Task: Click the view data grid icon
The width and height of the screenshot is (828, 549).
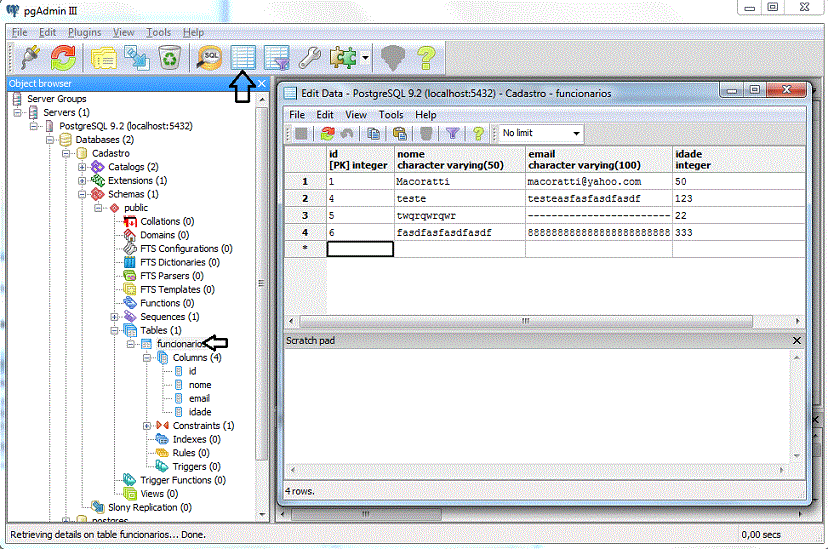Action: pos(243,58)
